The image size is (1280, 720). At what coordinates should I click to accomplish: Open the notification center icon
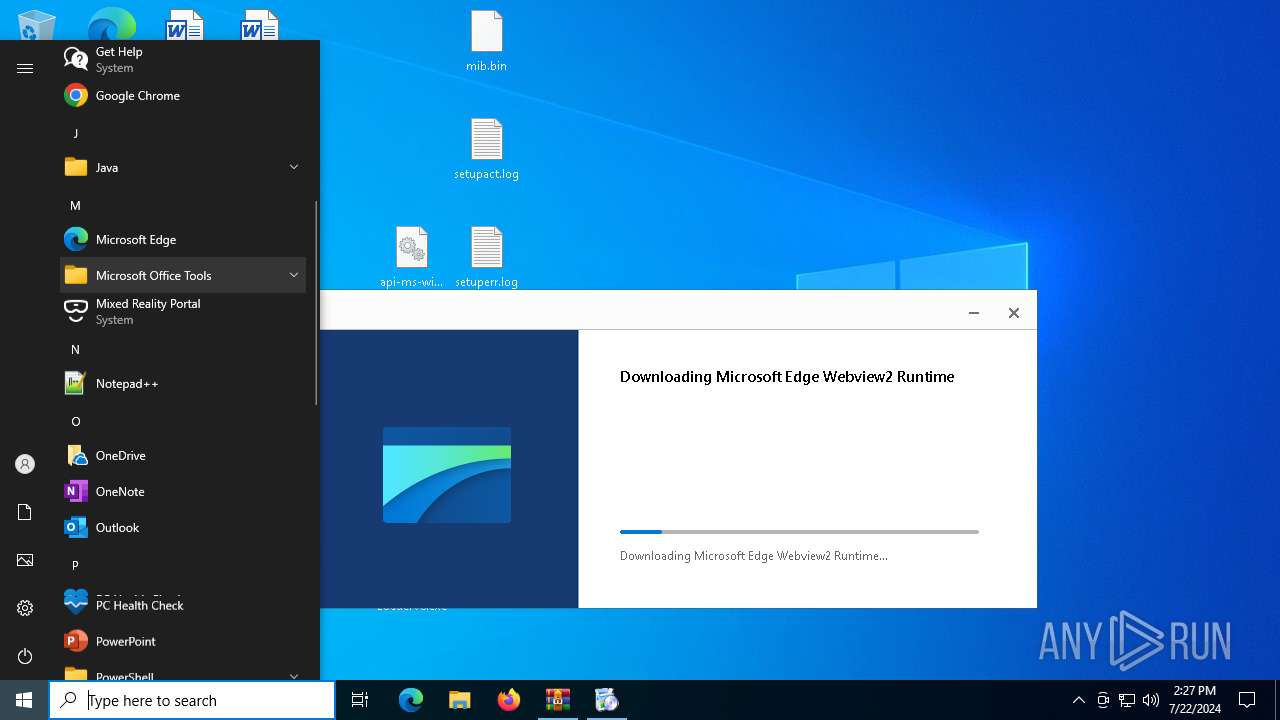tap(1247, 700)
